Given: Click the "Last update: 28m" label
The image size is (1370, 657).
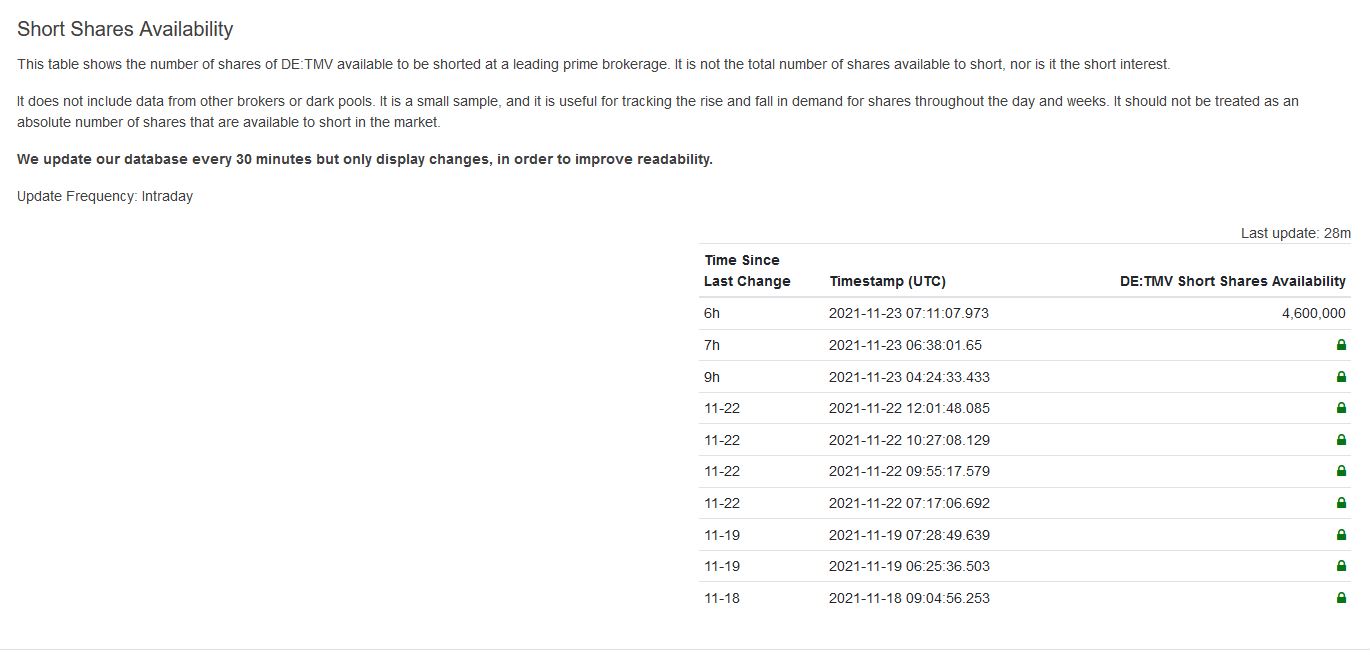Looking at the screenshot, I should click(x=1295, y=233).
